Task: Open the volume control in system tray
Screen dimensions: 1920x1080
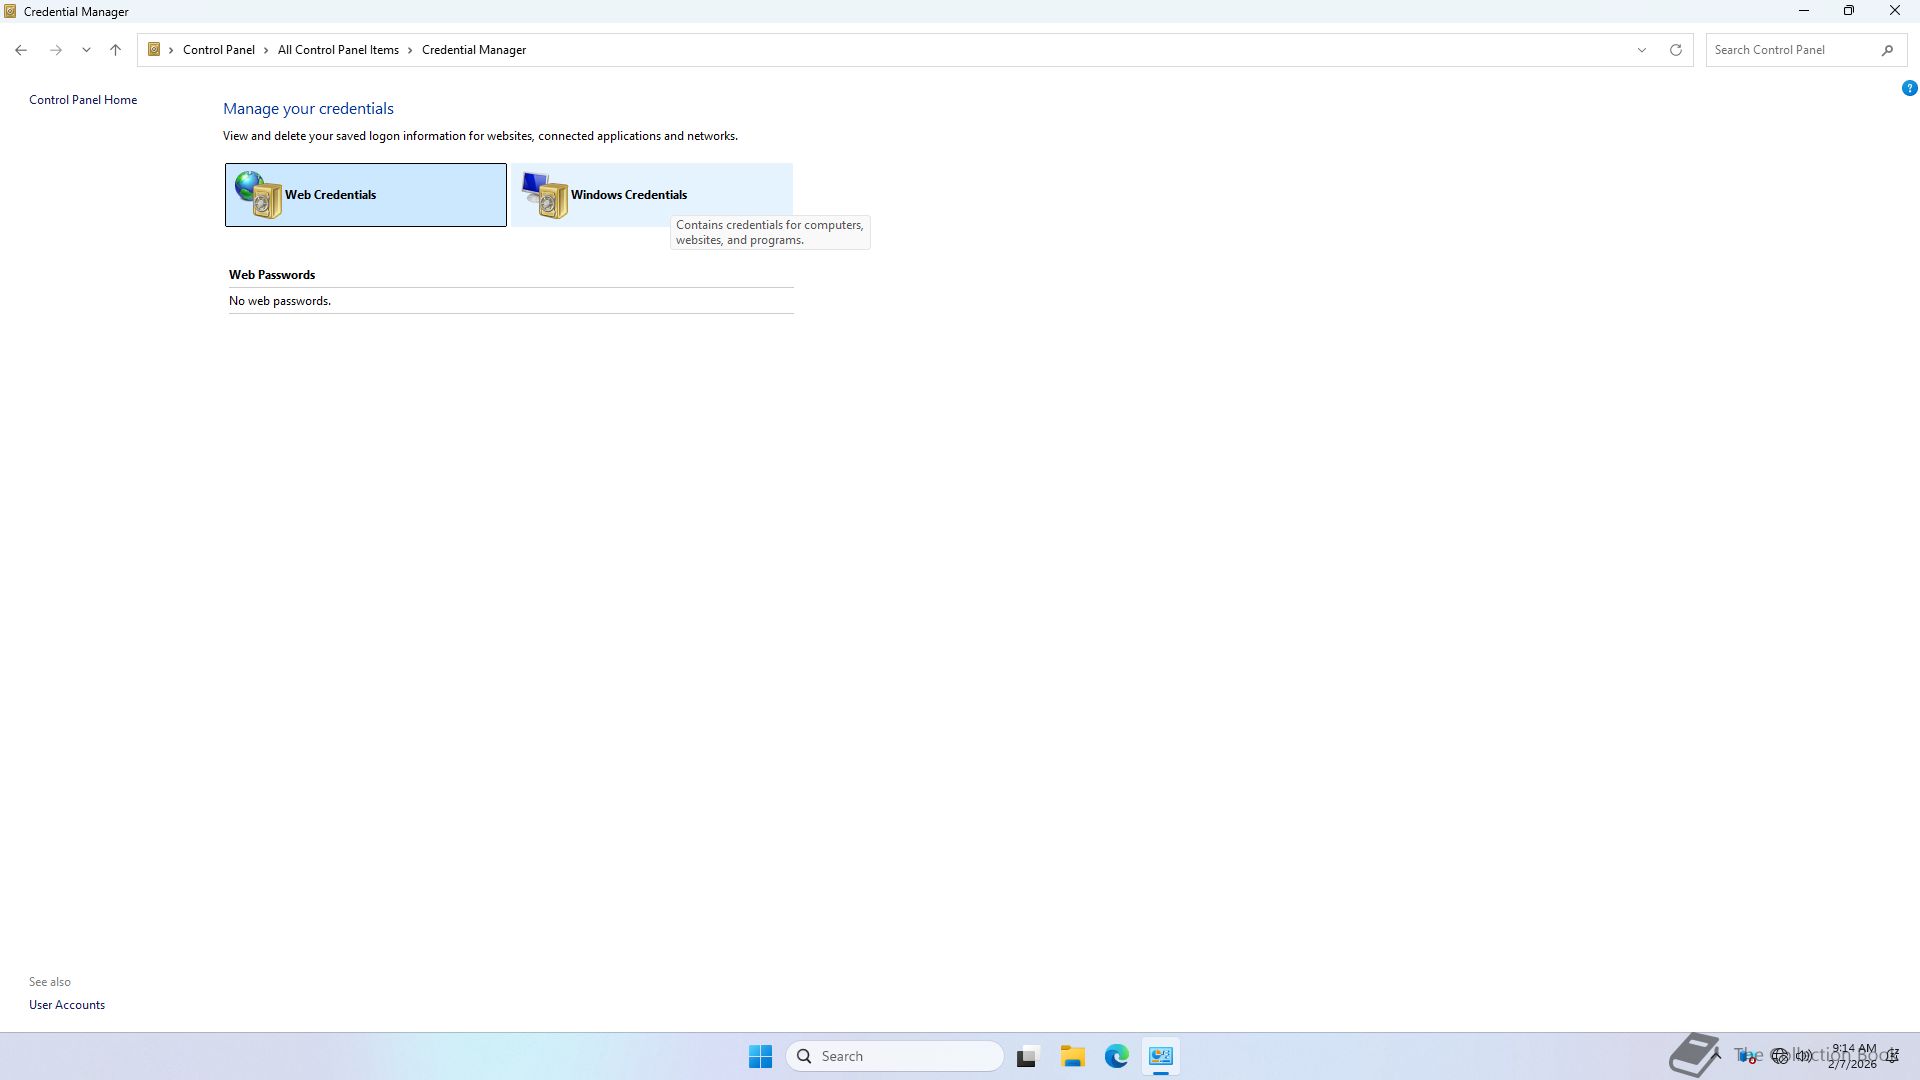Action: [x=1804, y=1056]
